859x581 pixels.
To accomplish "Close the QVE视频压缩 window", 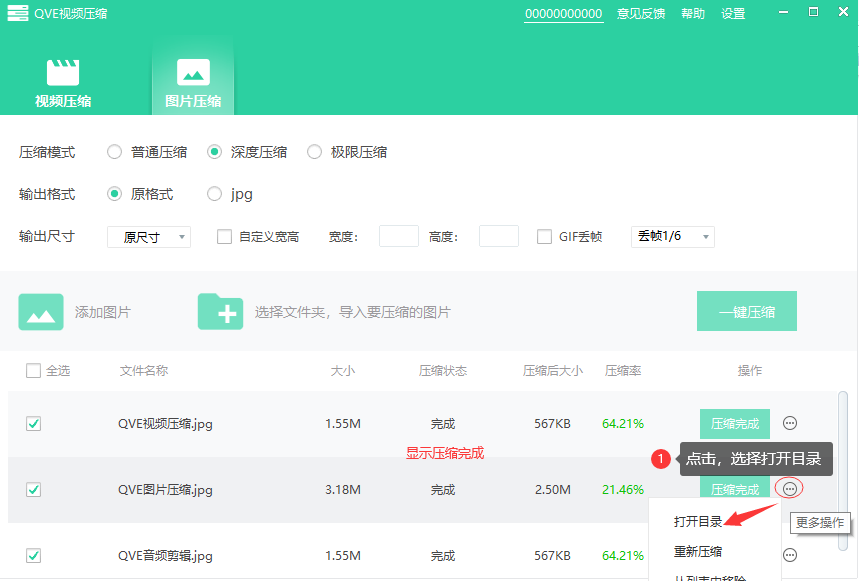I will (844, 12).
